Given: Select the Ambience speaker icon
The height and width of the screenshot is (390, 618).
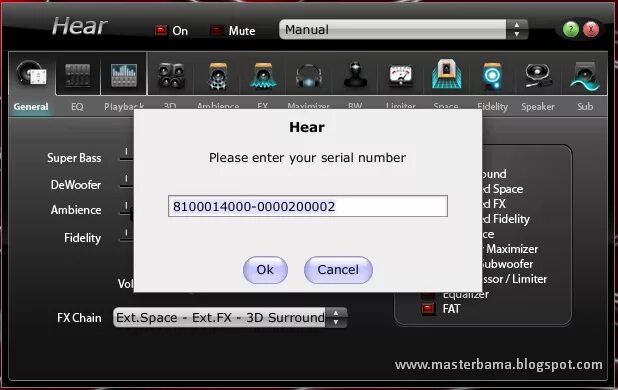Looking at the screenshot, I should tap(218, 75).
